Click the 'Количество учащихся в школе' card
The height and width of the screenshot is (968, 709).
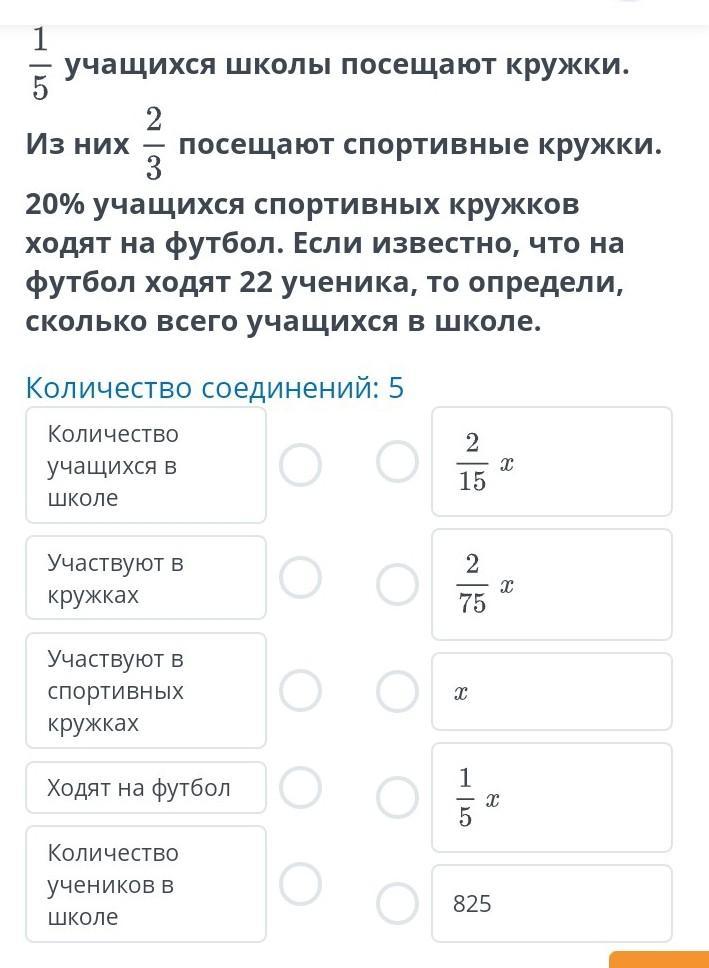click(146, 465)
